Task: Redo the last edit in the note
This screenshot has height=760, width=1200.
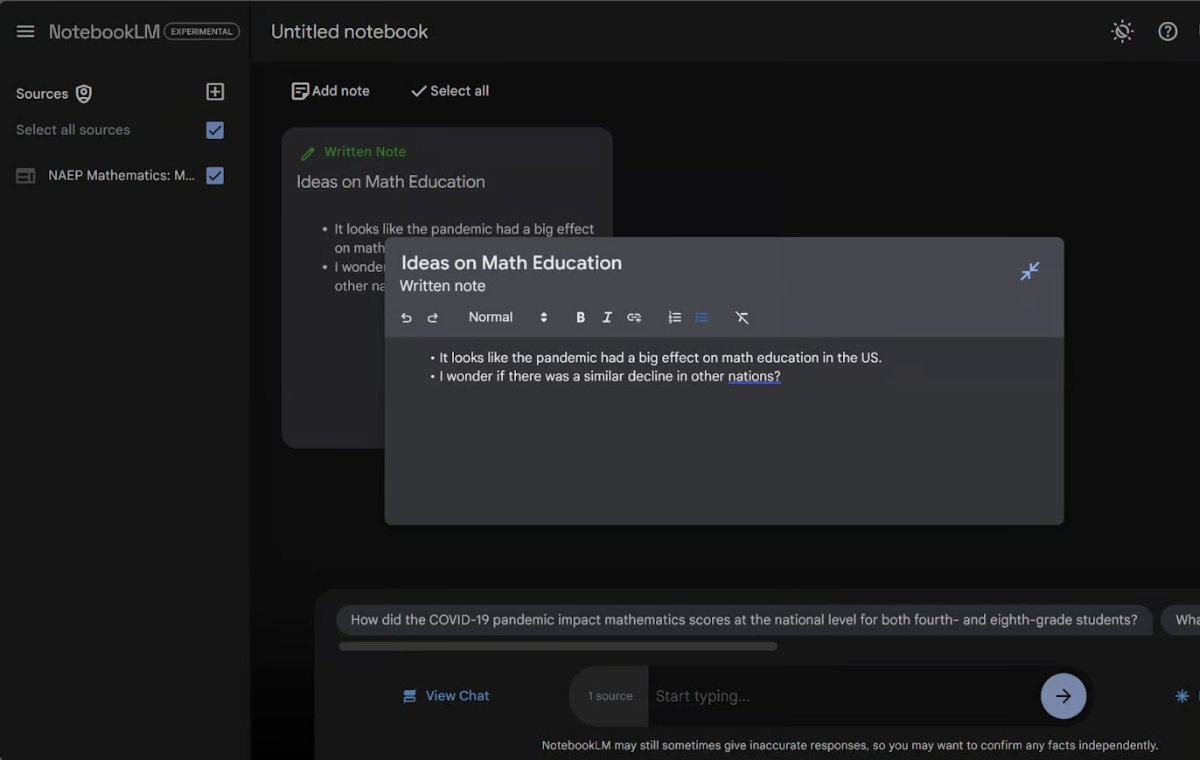Action: tap(432, 317)
